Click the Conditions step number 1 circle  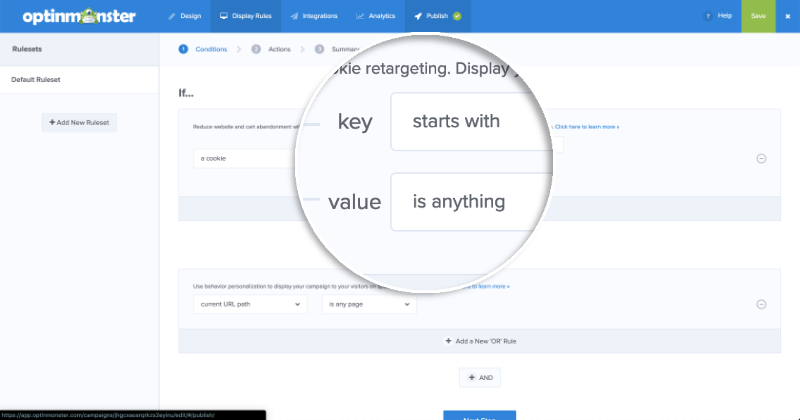pyautogui.click(x=183, y=50)
